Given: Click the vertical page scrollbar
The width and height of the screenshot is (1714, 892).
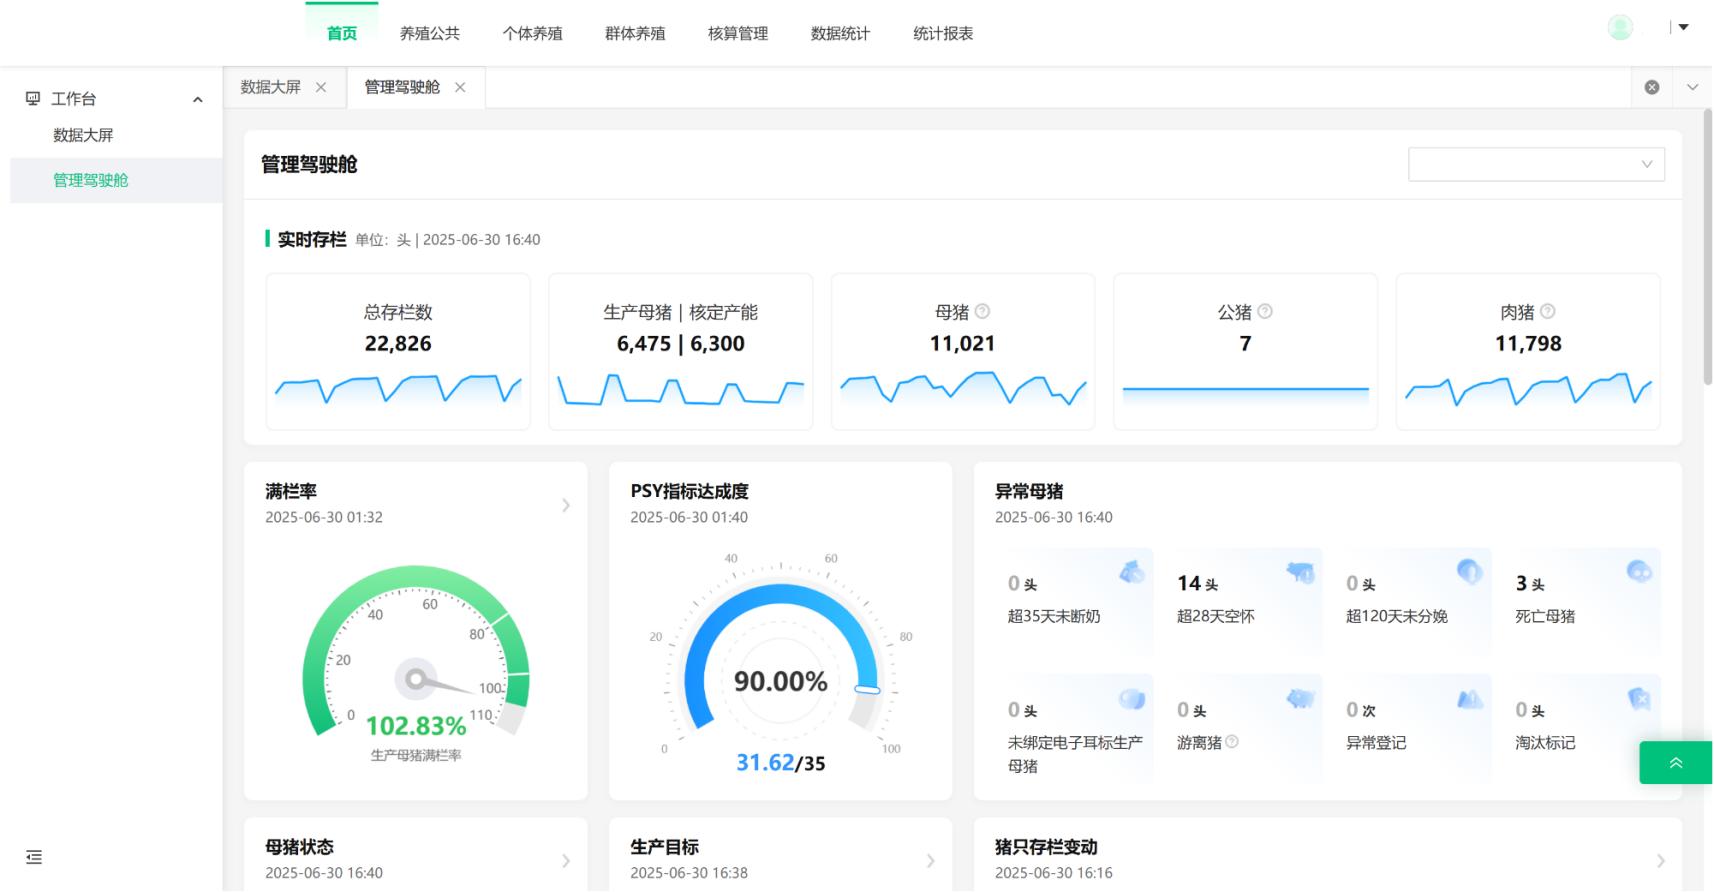Looking at the screenshot, I should pos(1707,248).
